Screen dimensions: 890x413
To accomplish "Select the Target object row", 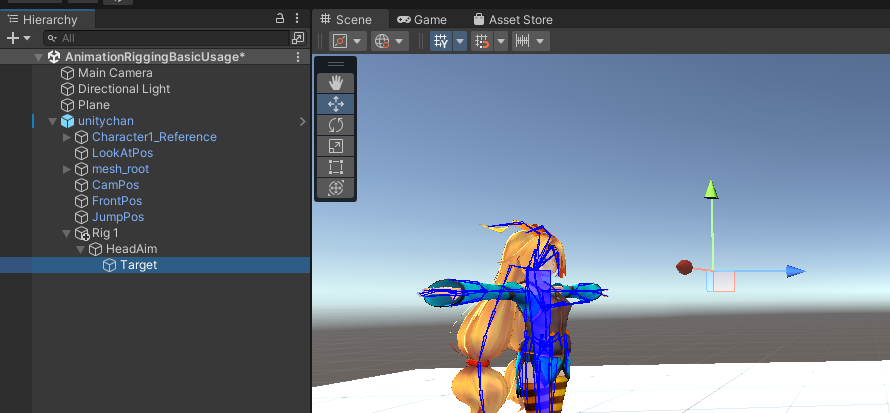I will tap(155, 265).
